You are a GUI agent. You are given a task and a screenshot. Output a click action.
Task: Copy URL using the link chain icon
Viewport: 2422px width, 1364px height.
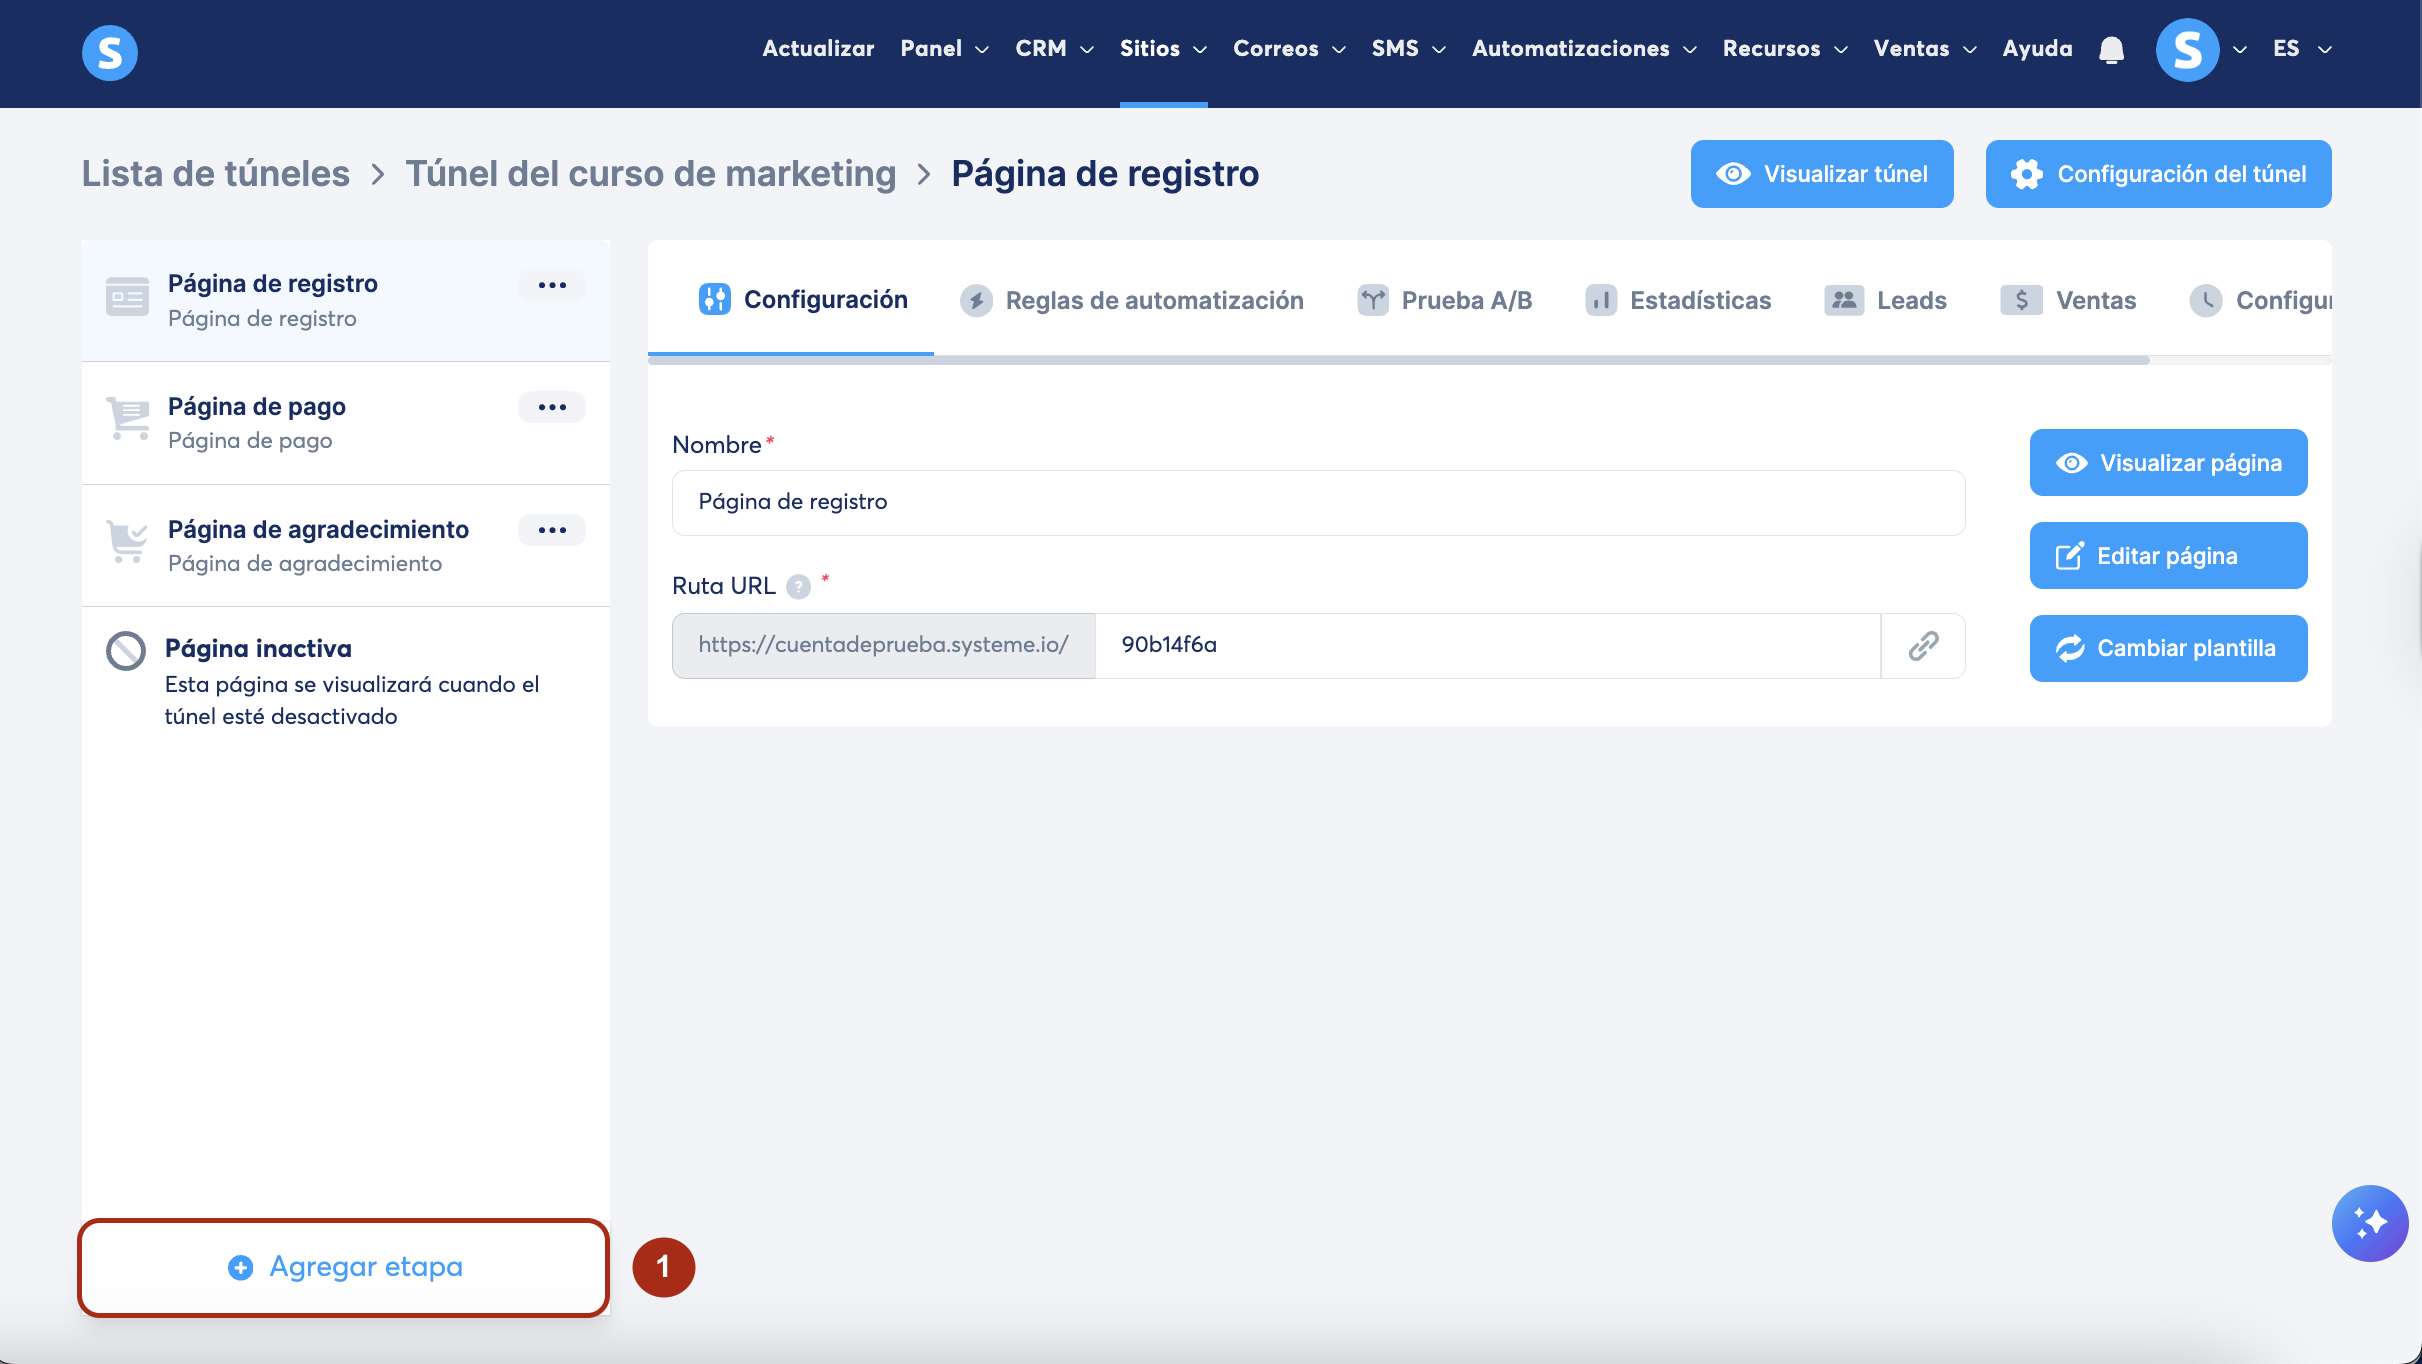coord(1923,646)
